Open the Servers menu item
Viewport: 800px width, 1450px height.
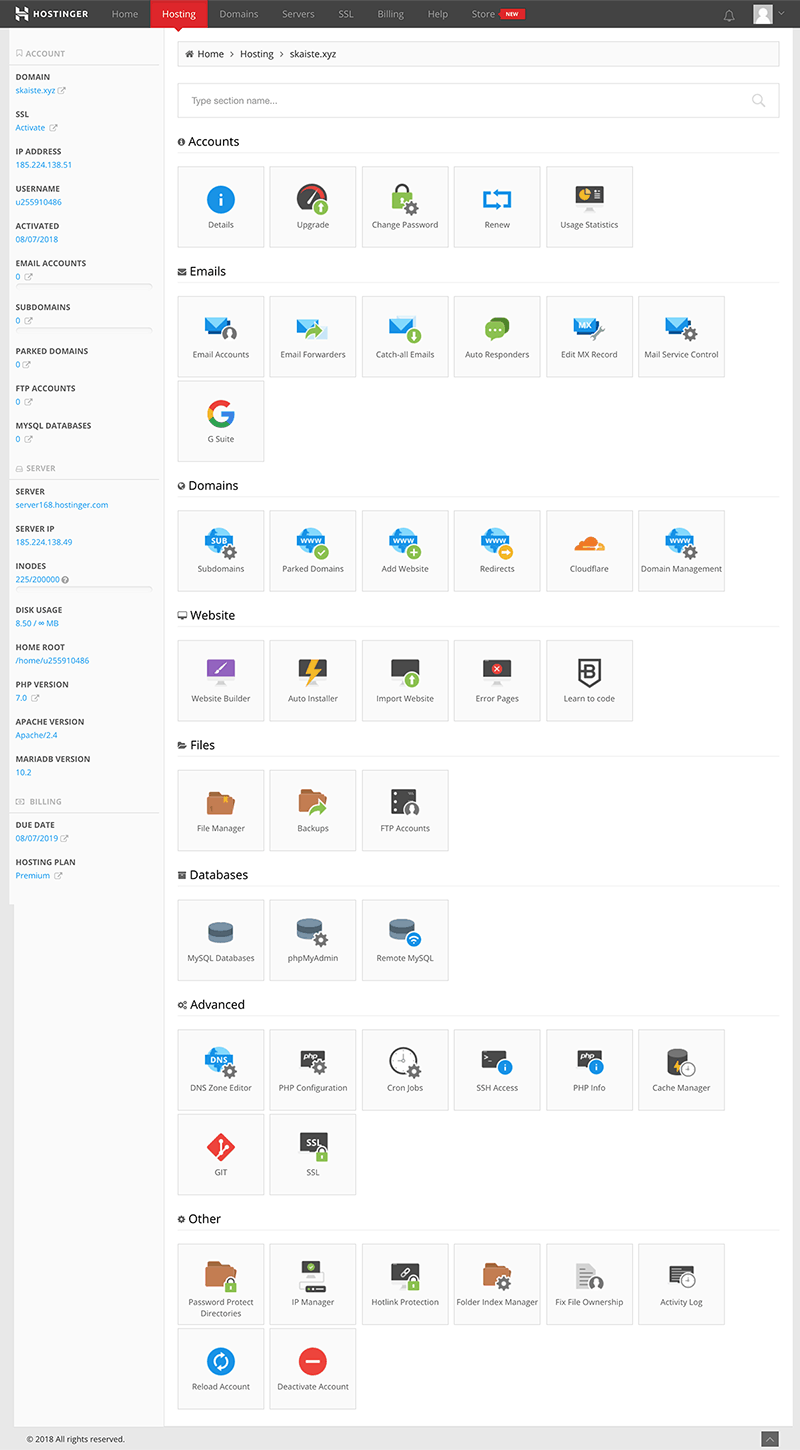click(298, 14)
